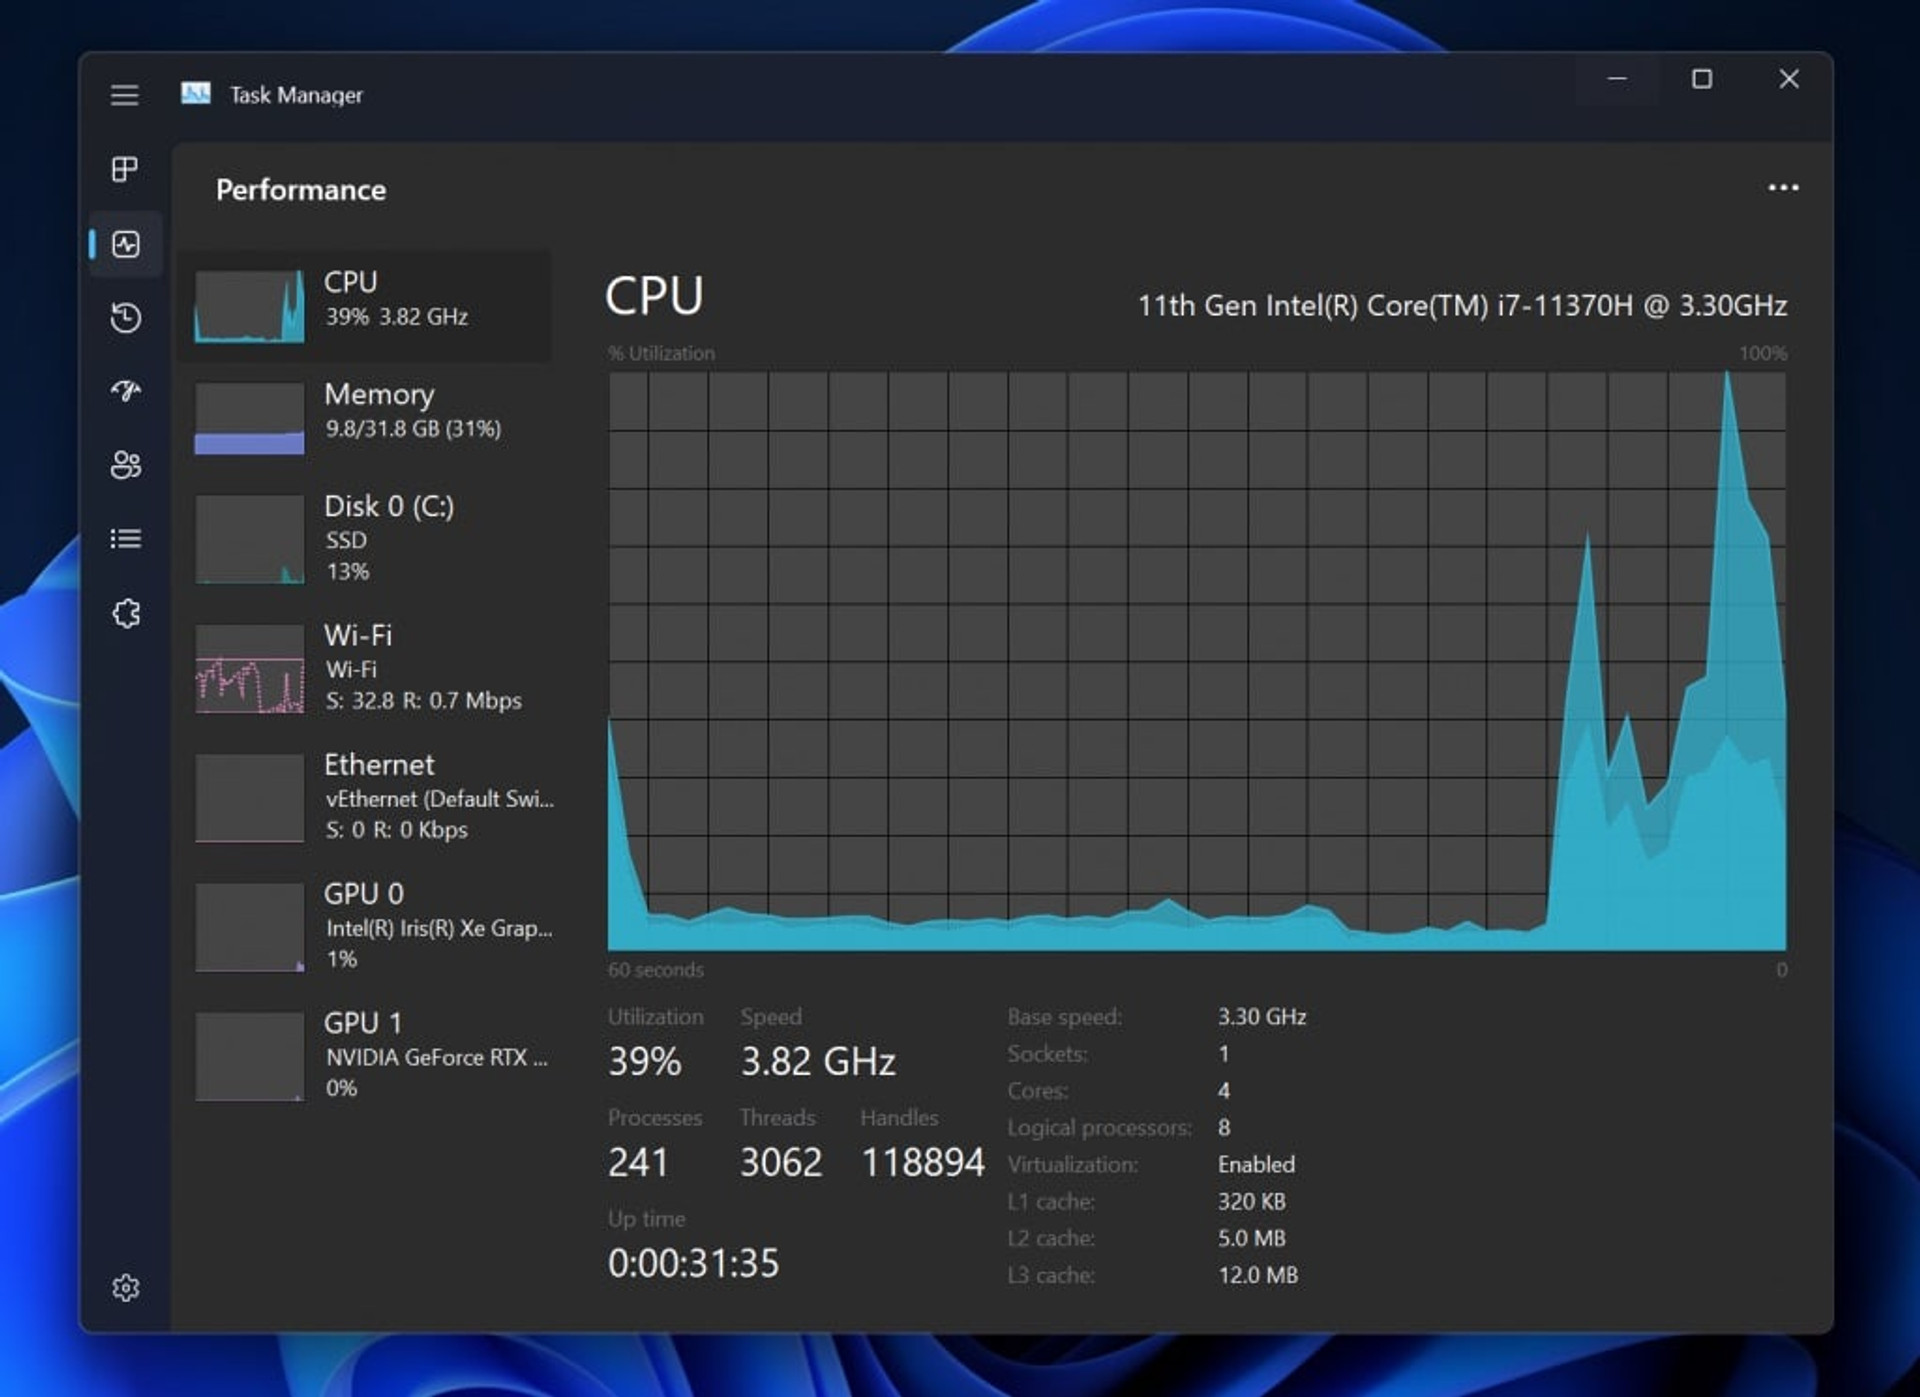The width and height of the screenshot is (1920, 1397).
Task: Click the Memory mini graph thumbnail
Action: (x=249, y=418)
